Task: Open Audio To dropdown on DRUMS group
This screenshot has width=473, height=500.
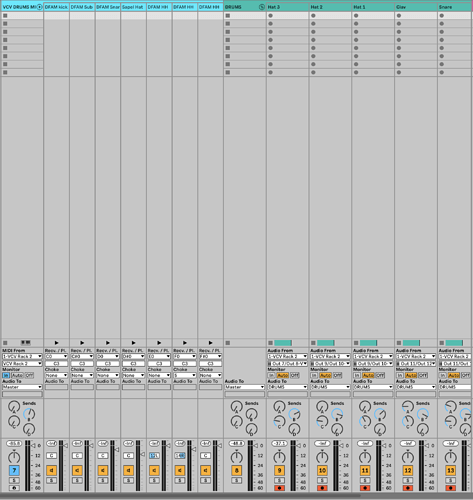Action: [245, 387]
